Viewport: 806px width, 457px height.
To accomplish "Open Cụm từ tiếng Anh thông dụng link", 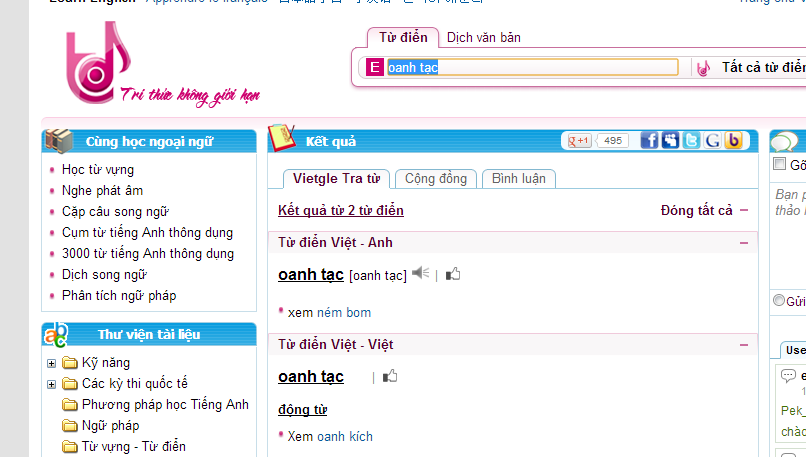I will click(x=147, y=233).
